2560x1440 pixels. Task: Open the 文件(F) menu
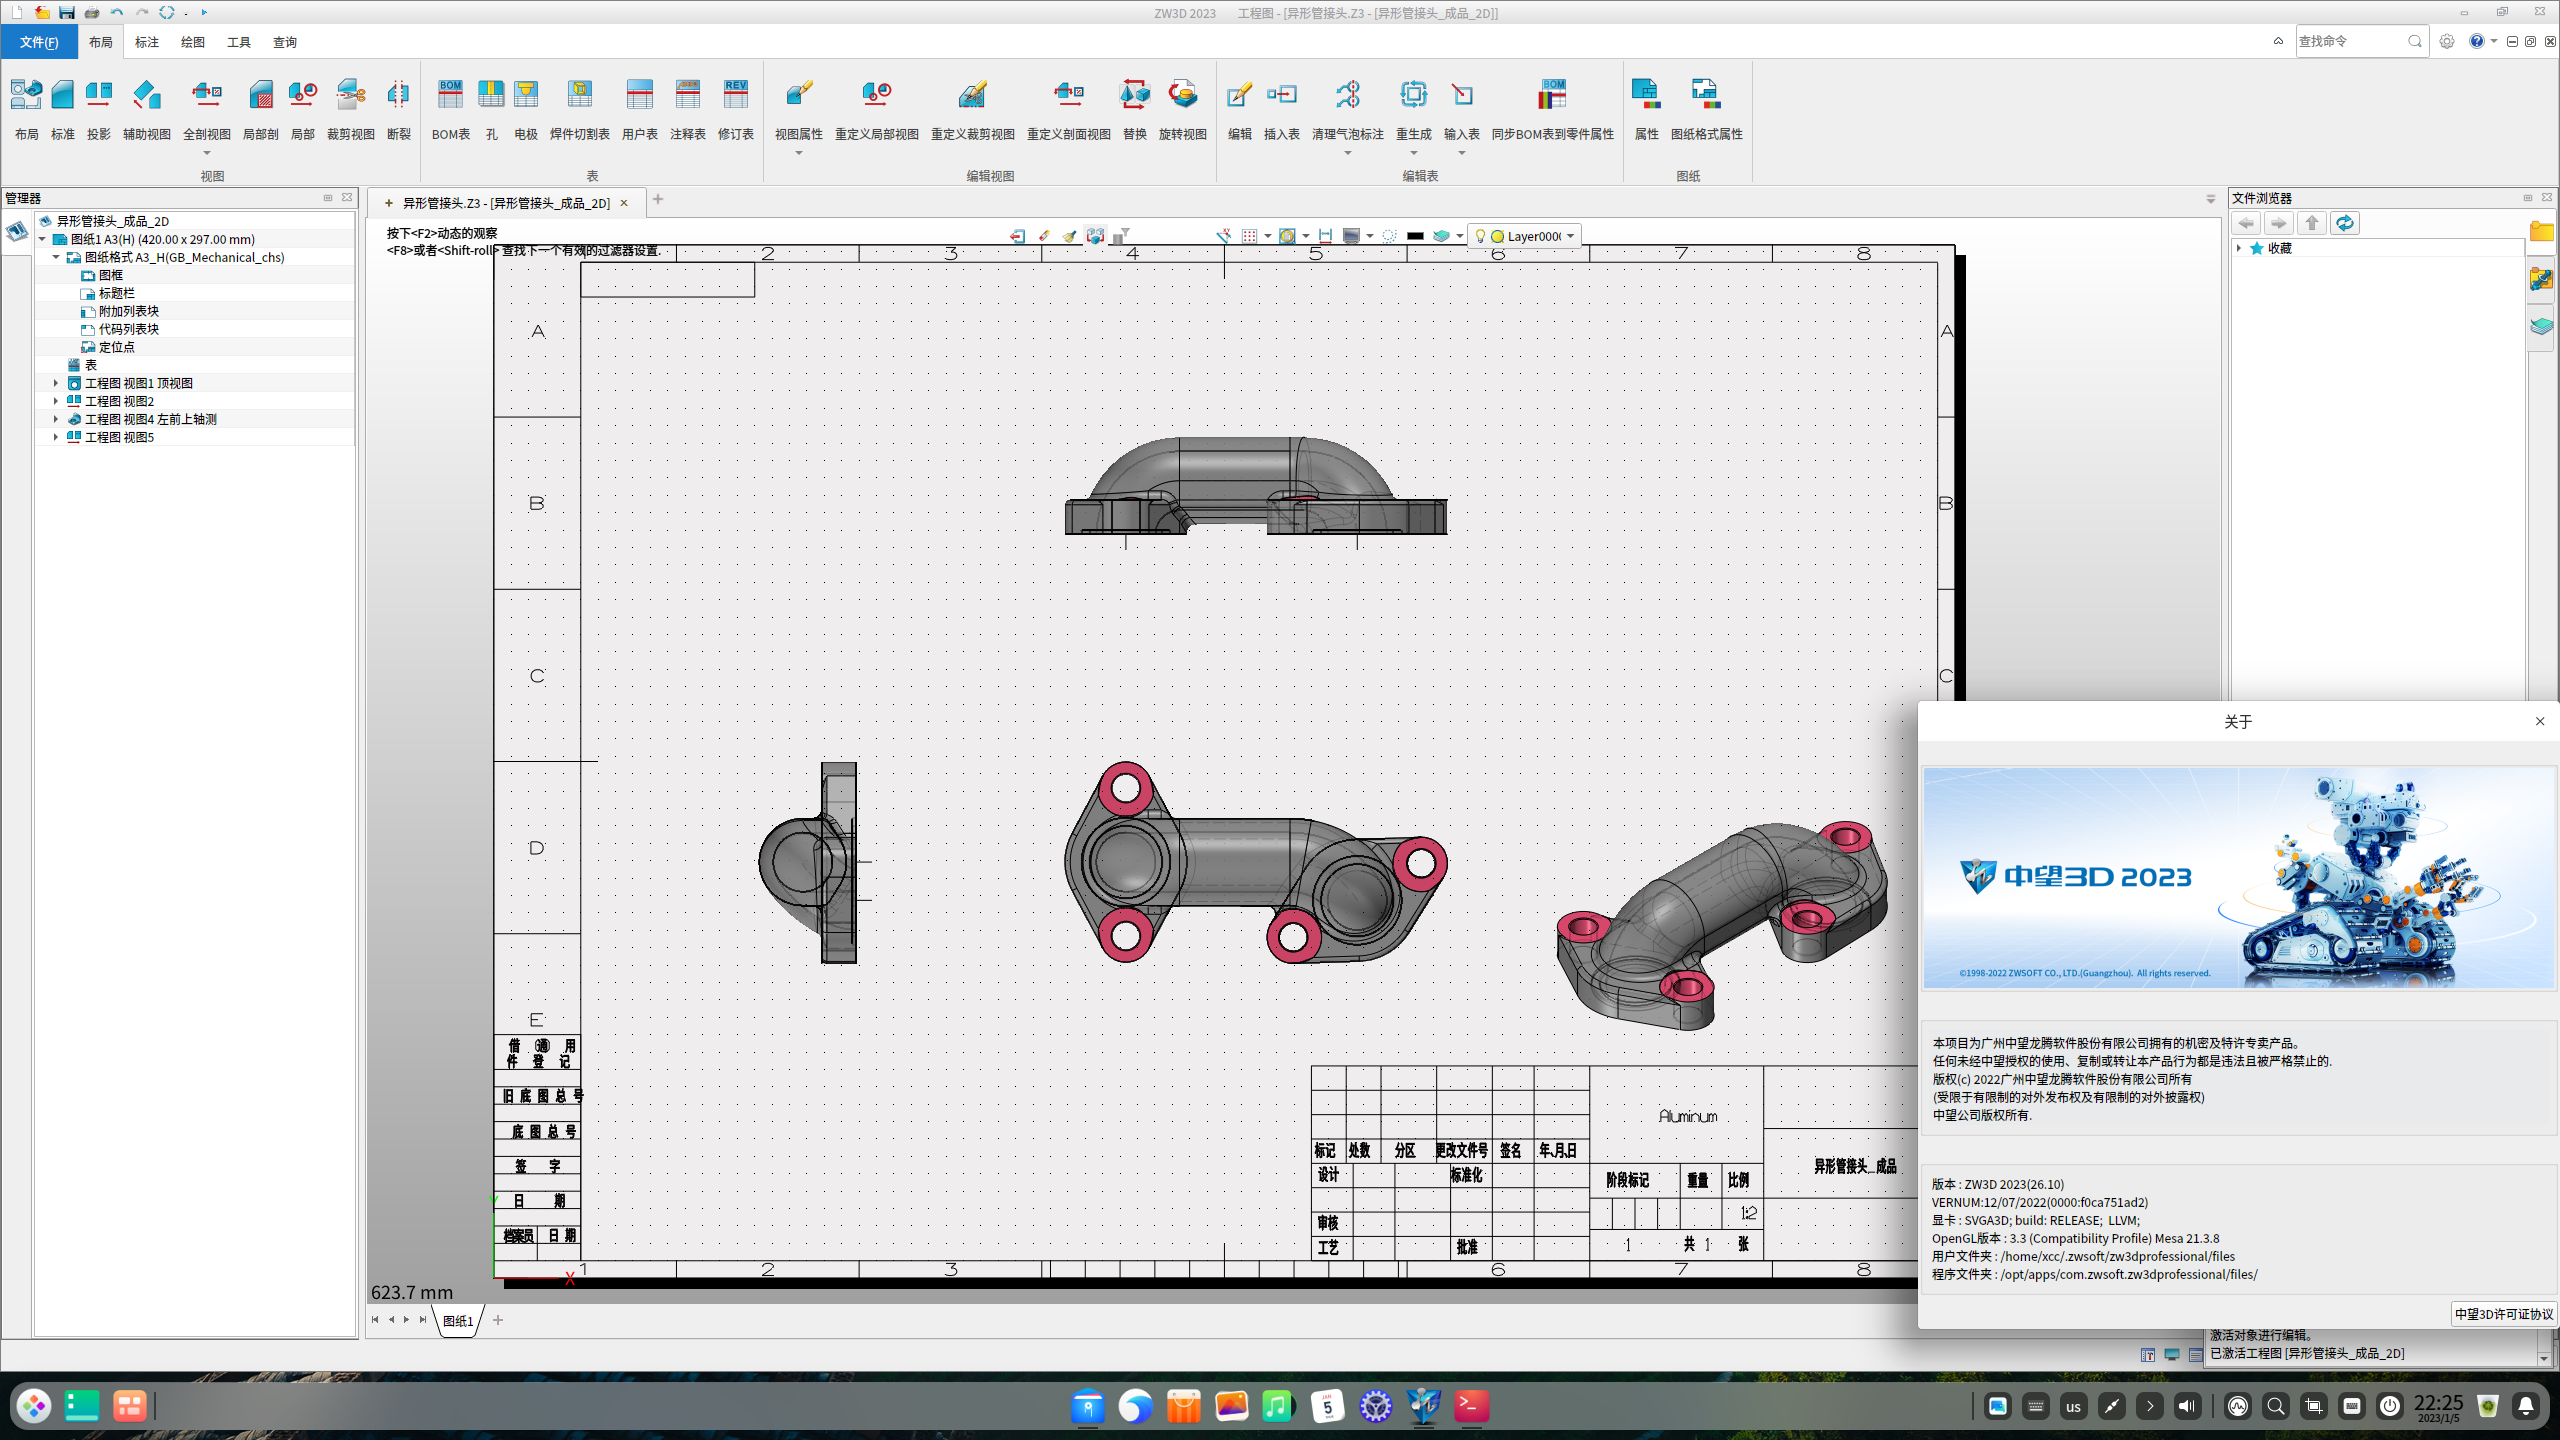coord(39,42)
